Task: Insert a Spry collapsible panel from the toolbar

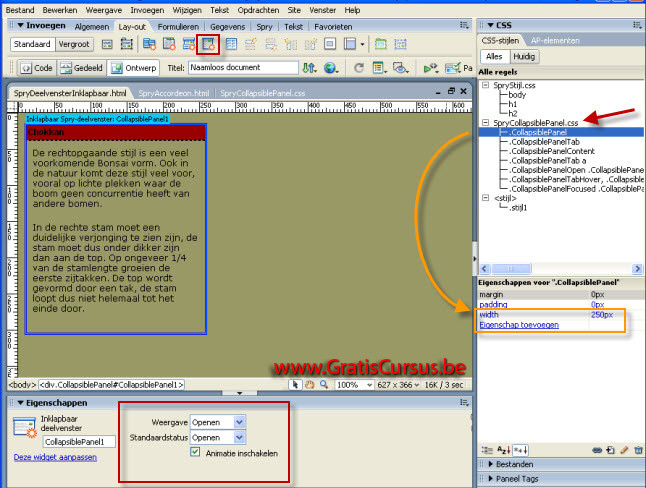Action: coord(208,44)
